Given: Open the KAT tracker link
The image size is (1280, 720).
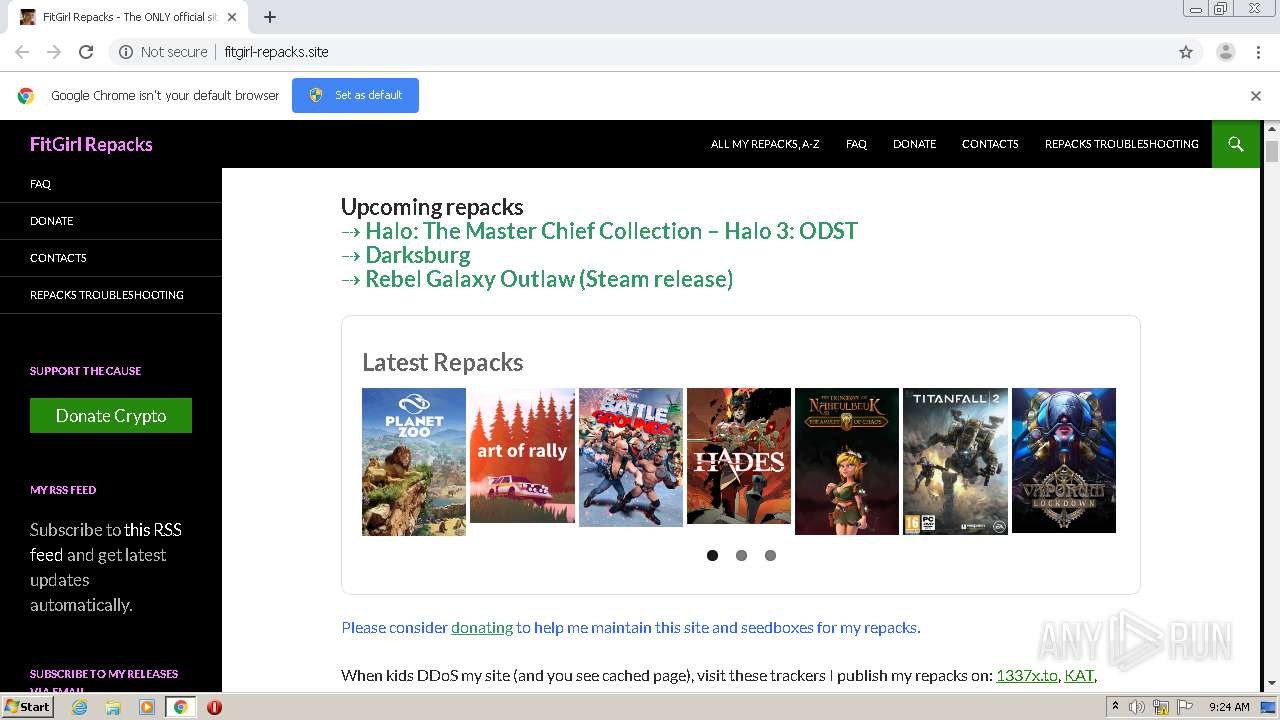Looking at the screenshot, I should pos(1079,675).
